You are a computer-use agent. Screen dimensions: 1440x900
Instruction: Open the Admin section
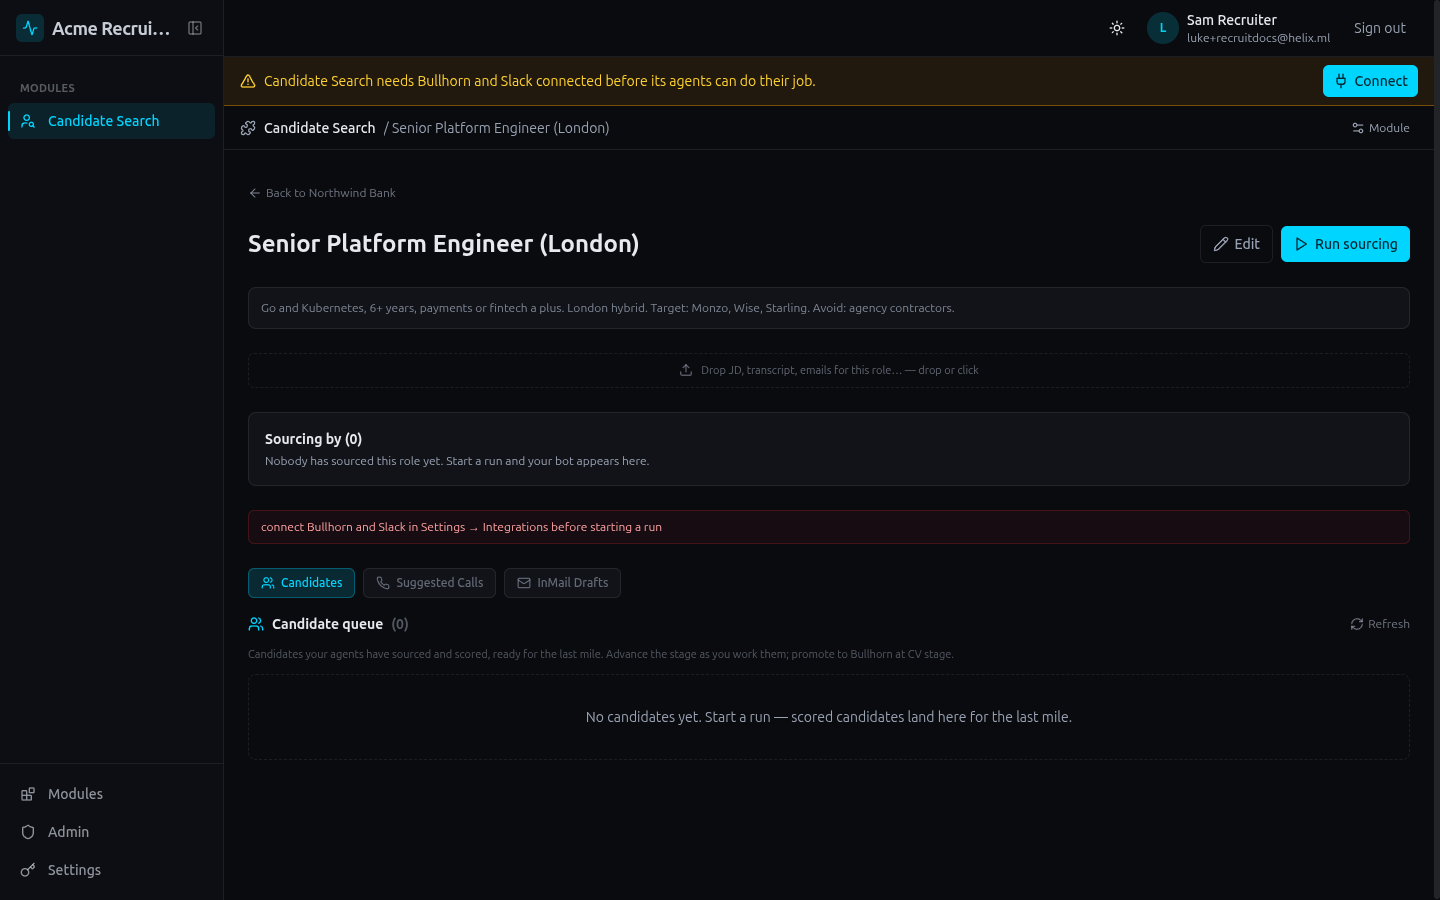coord(111,832)
